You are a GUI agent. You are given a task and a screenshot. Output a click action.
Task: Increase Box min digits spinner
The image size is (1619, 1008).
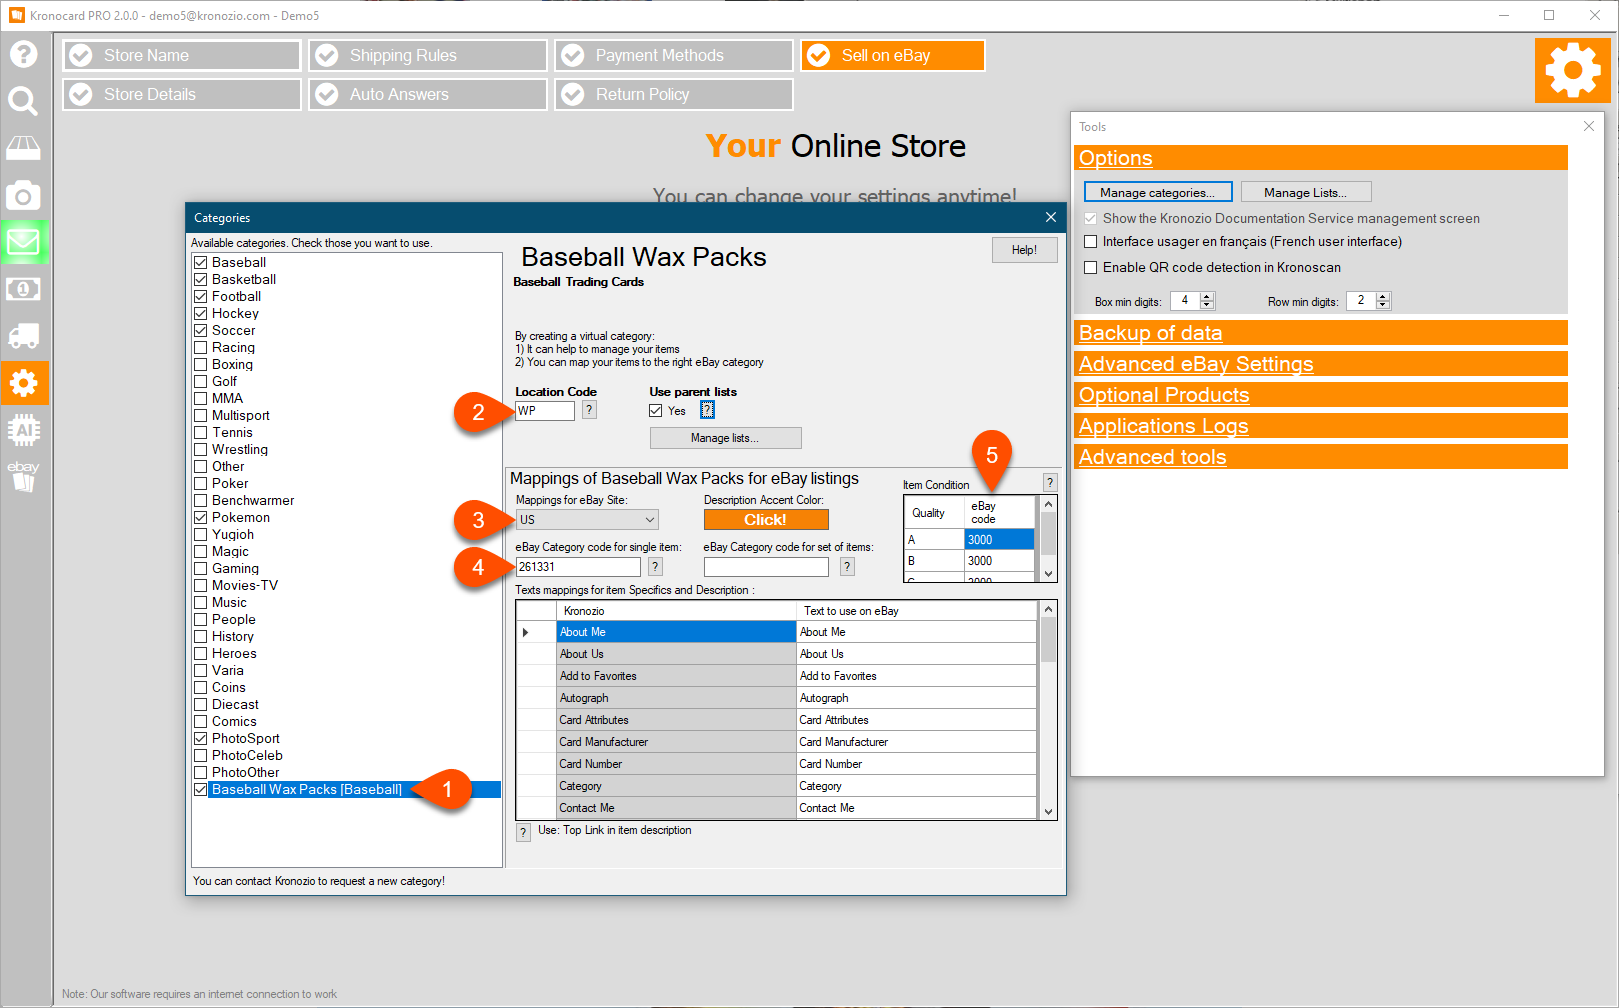point(1207,297)
